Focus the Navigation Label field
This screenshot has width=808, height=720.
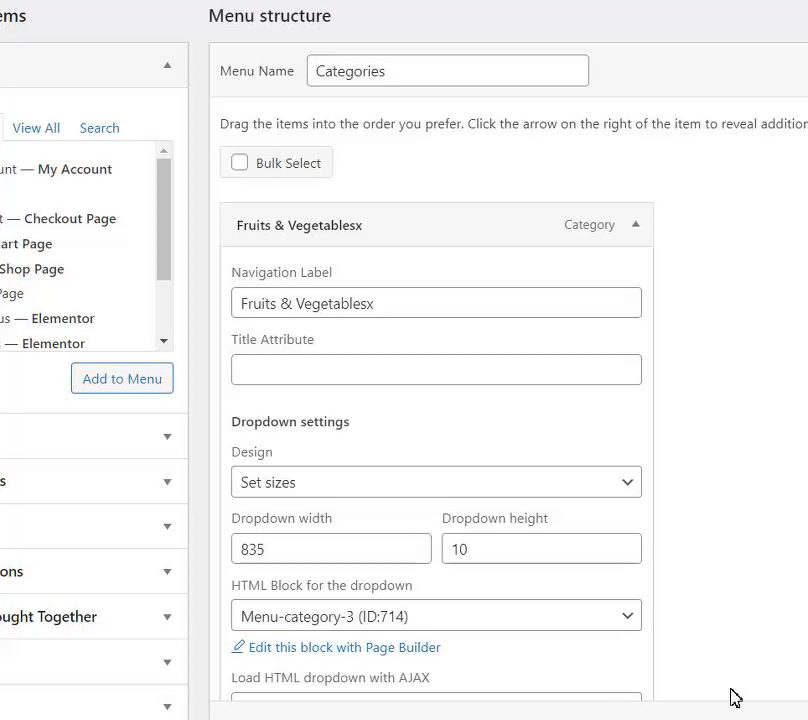(436, 303)
